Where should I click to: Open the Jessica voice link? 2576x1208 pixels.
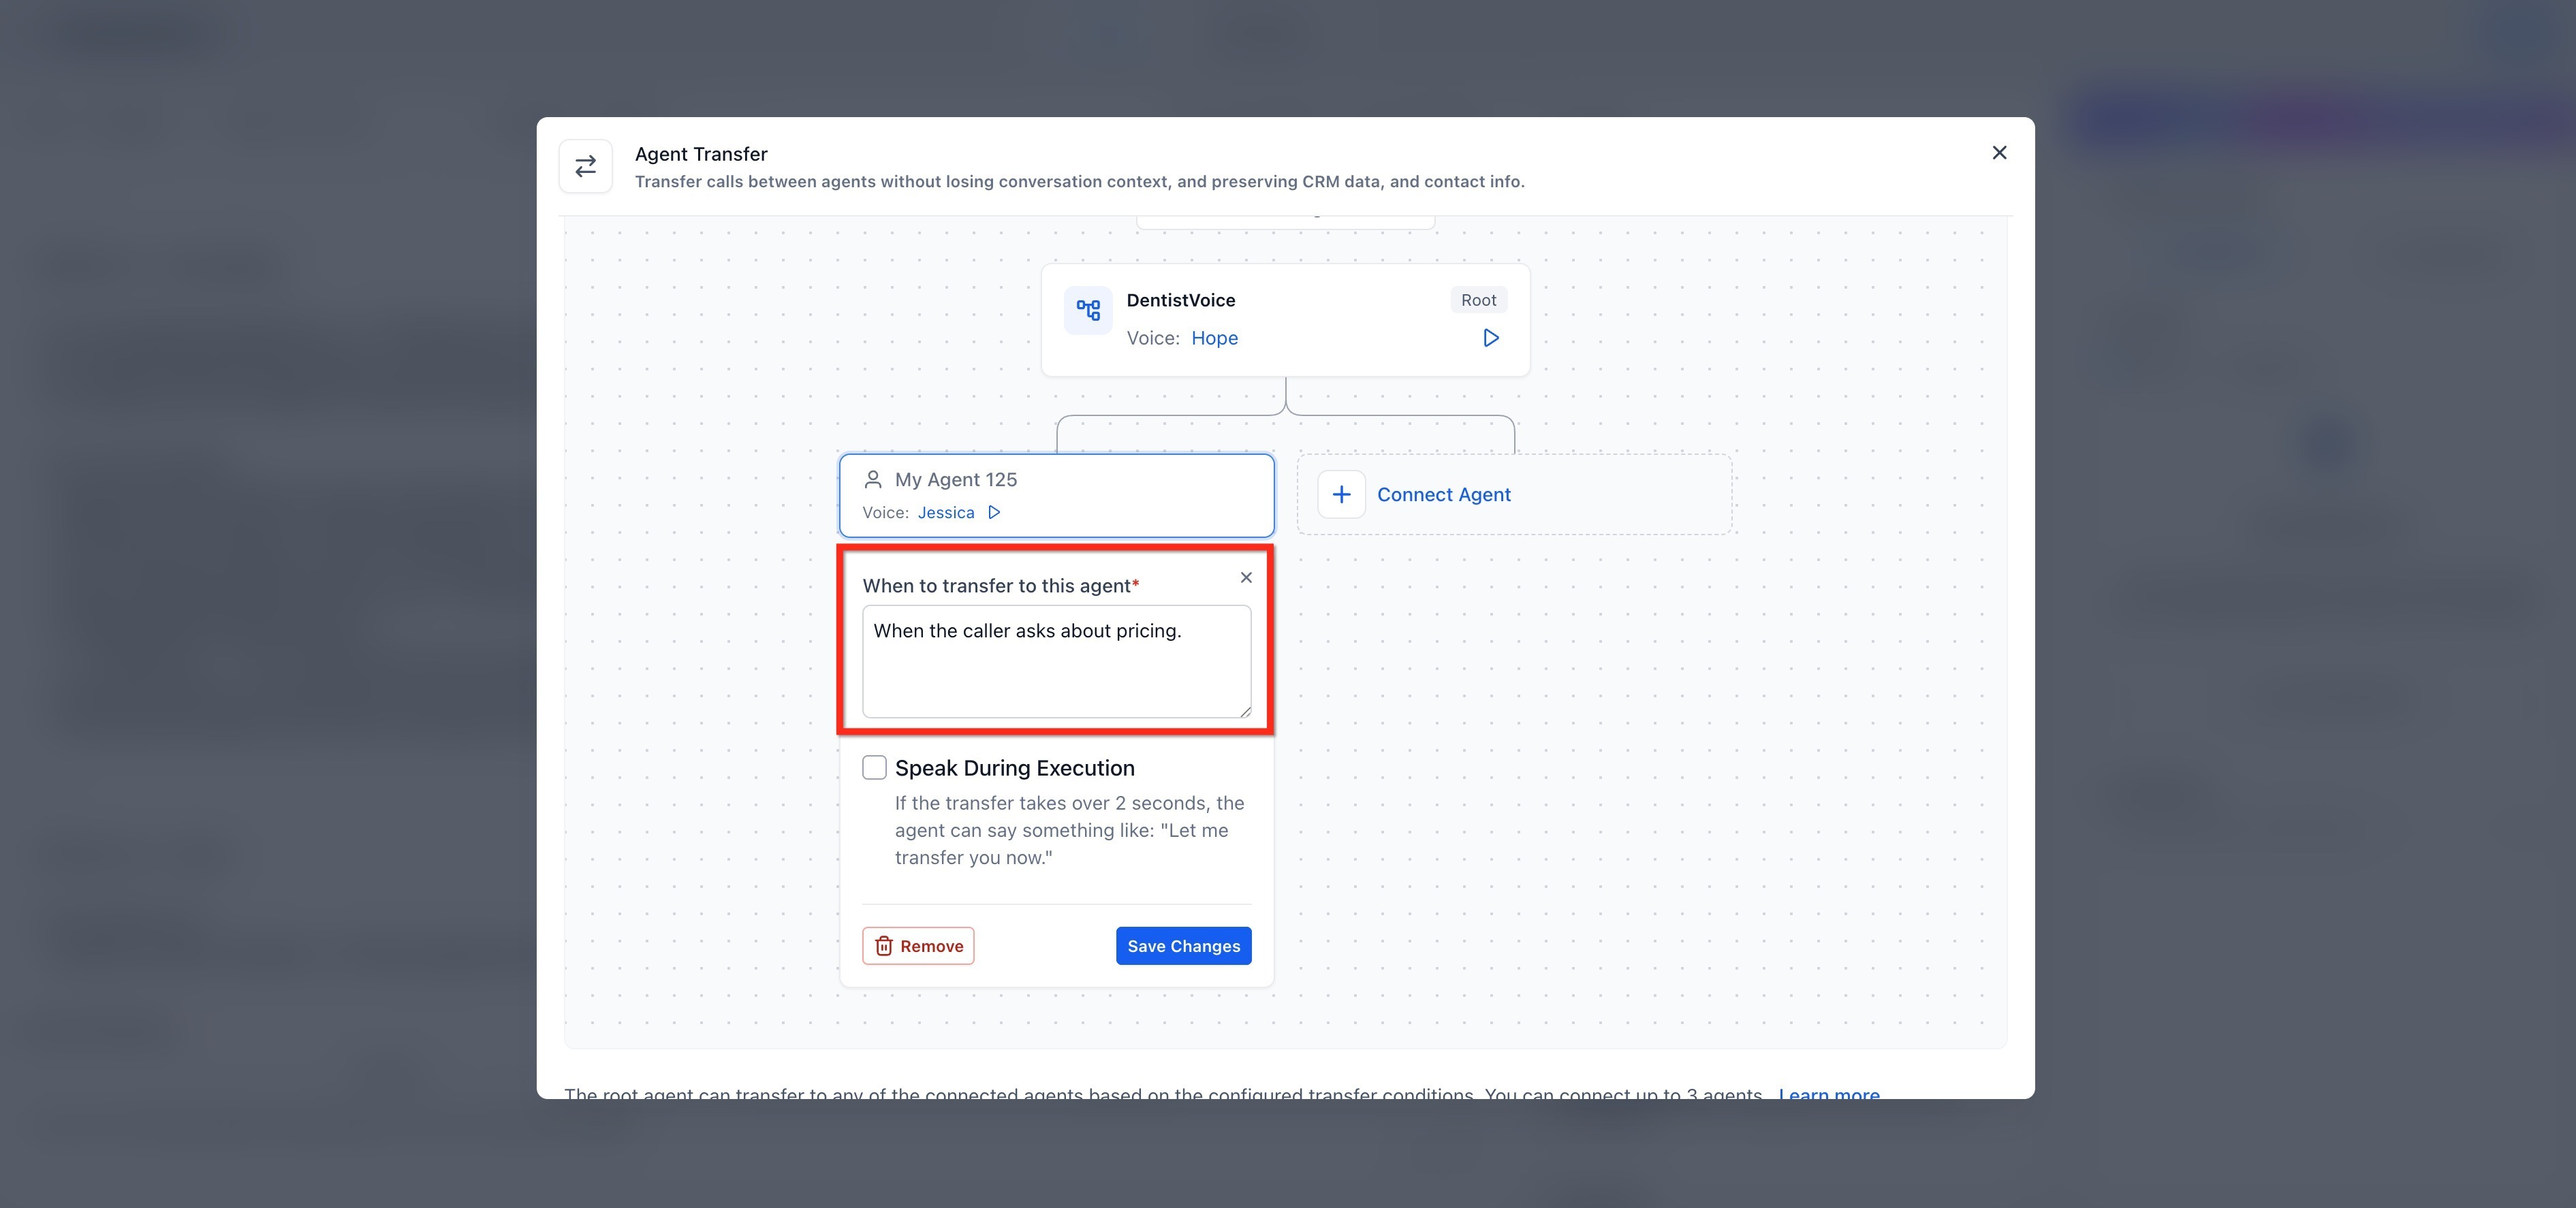(945, 513)
